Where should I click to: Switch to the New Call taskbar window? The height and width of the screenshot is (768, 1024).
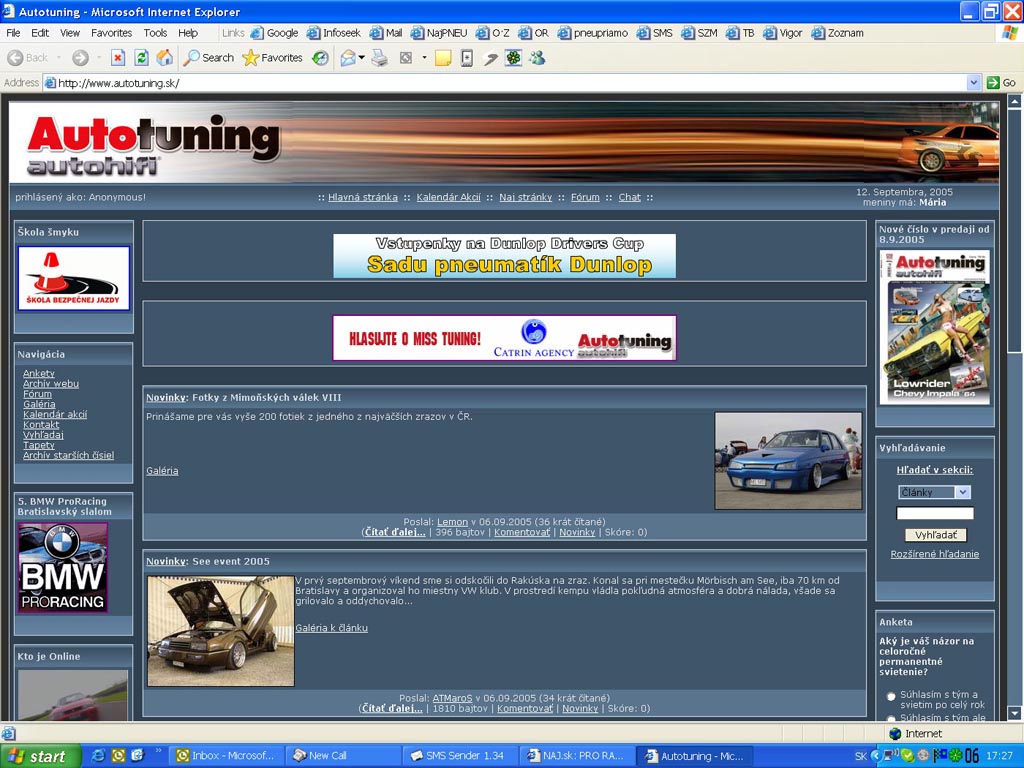343,756
